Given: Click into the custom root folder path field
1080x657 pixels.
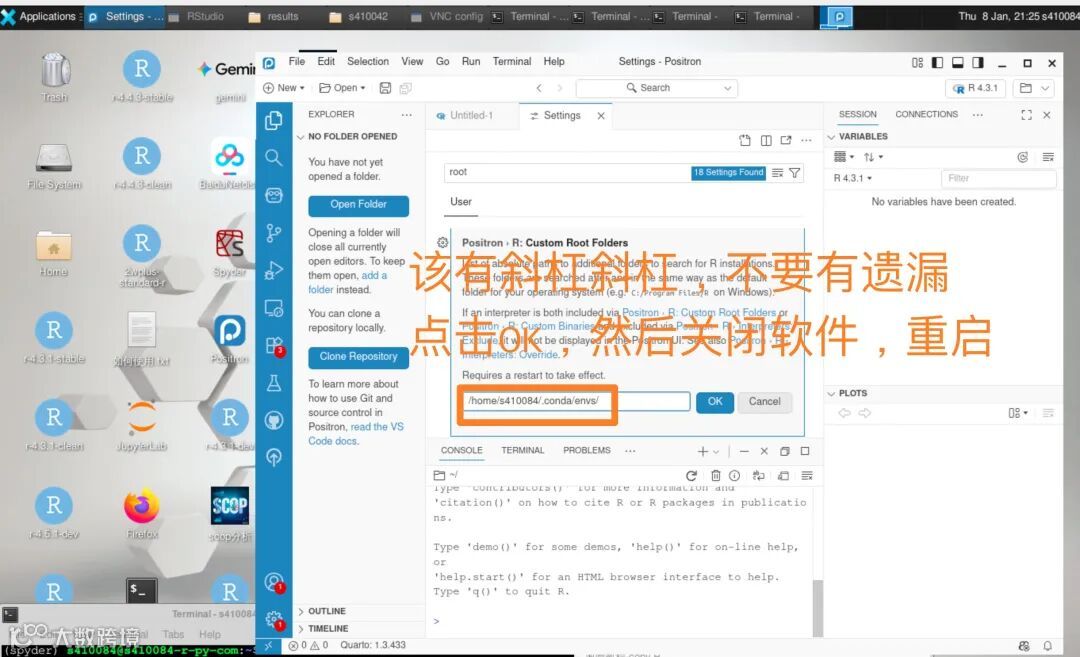Looking at the screenshot, I should click(576, 402).
